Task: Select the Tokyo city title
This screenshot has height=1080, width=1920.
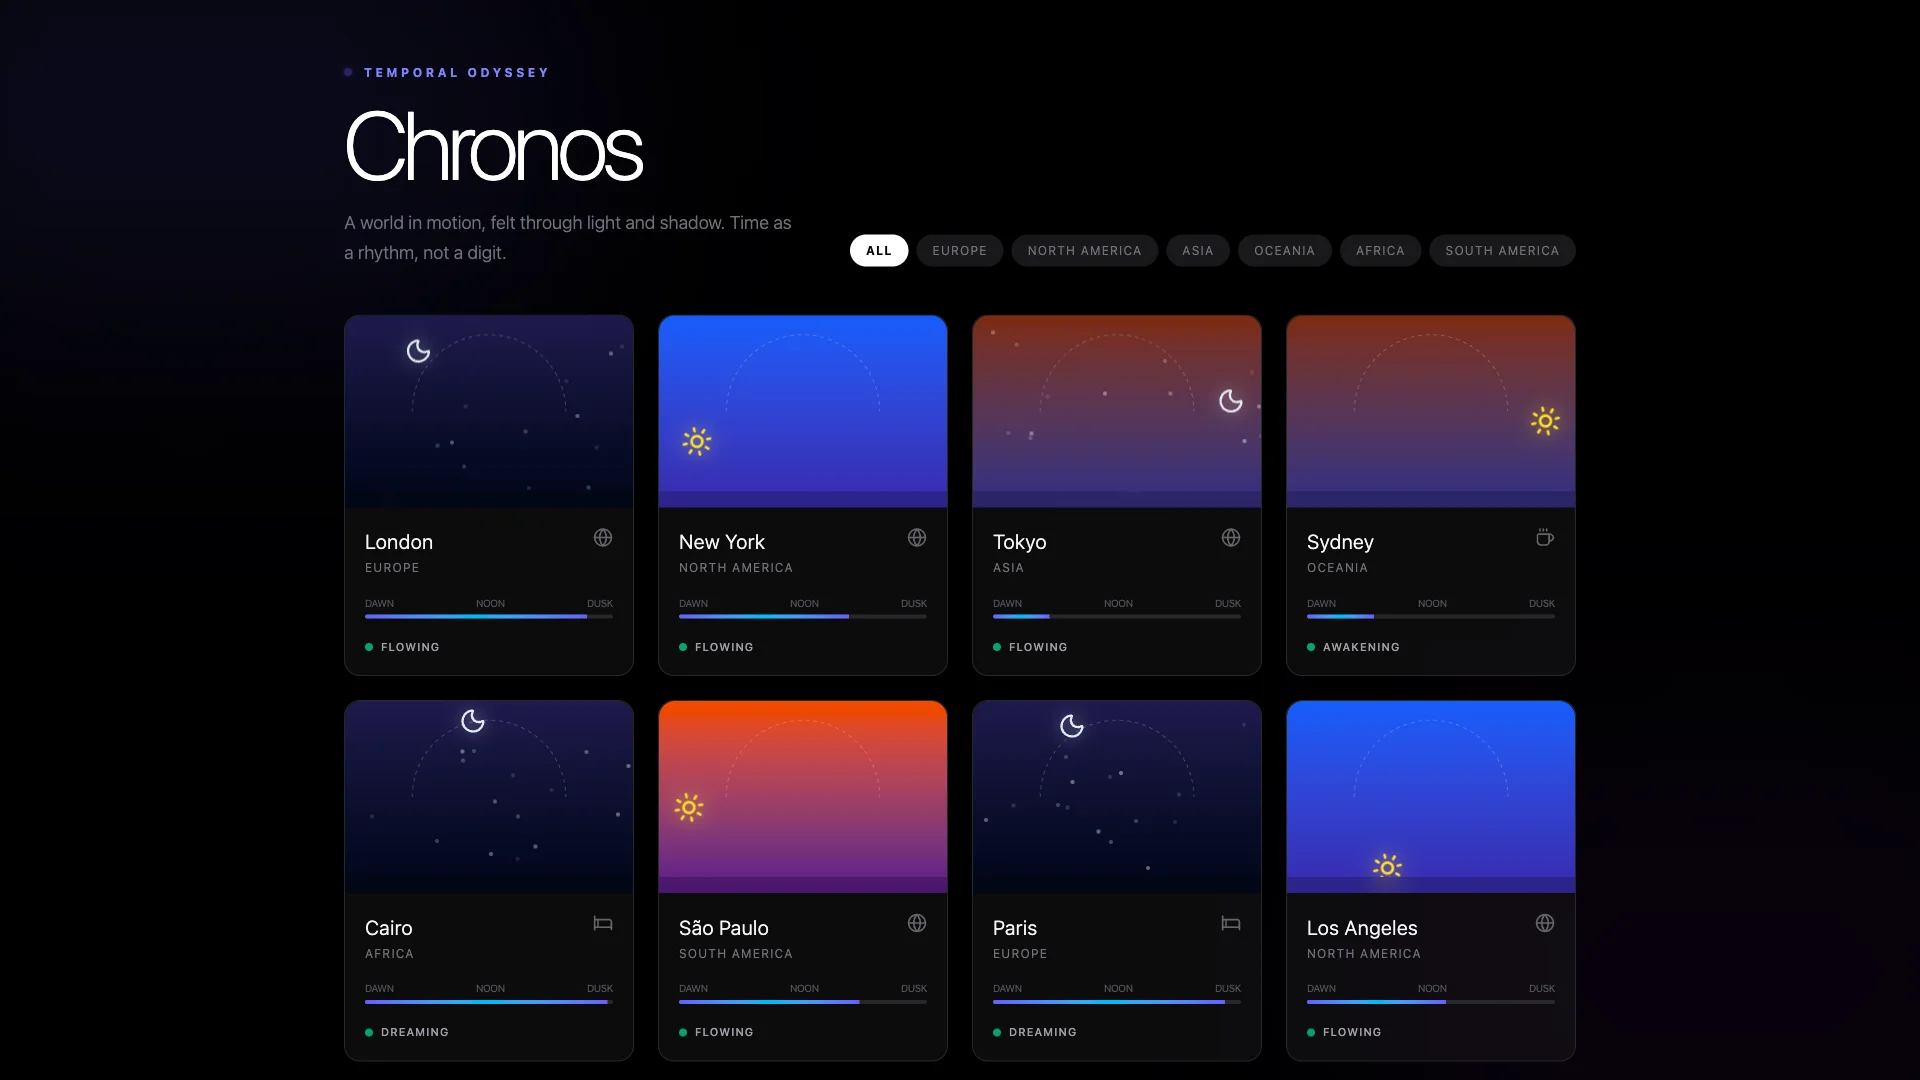Action: click(x=1020, y=542)
